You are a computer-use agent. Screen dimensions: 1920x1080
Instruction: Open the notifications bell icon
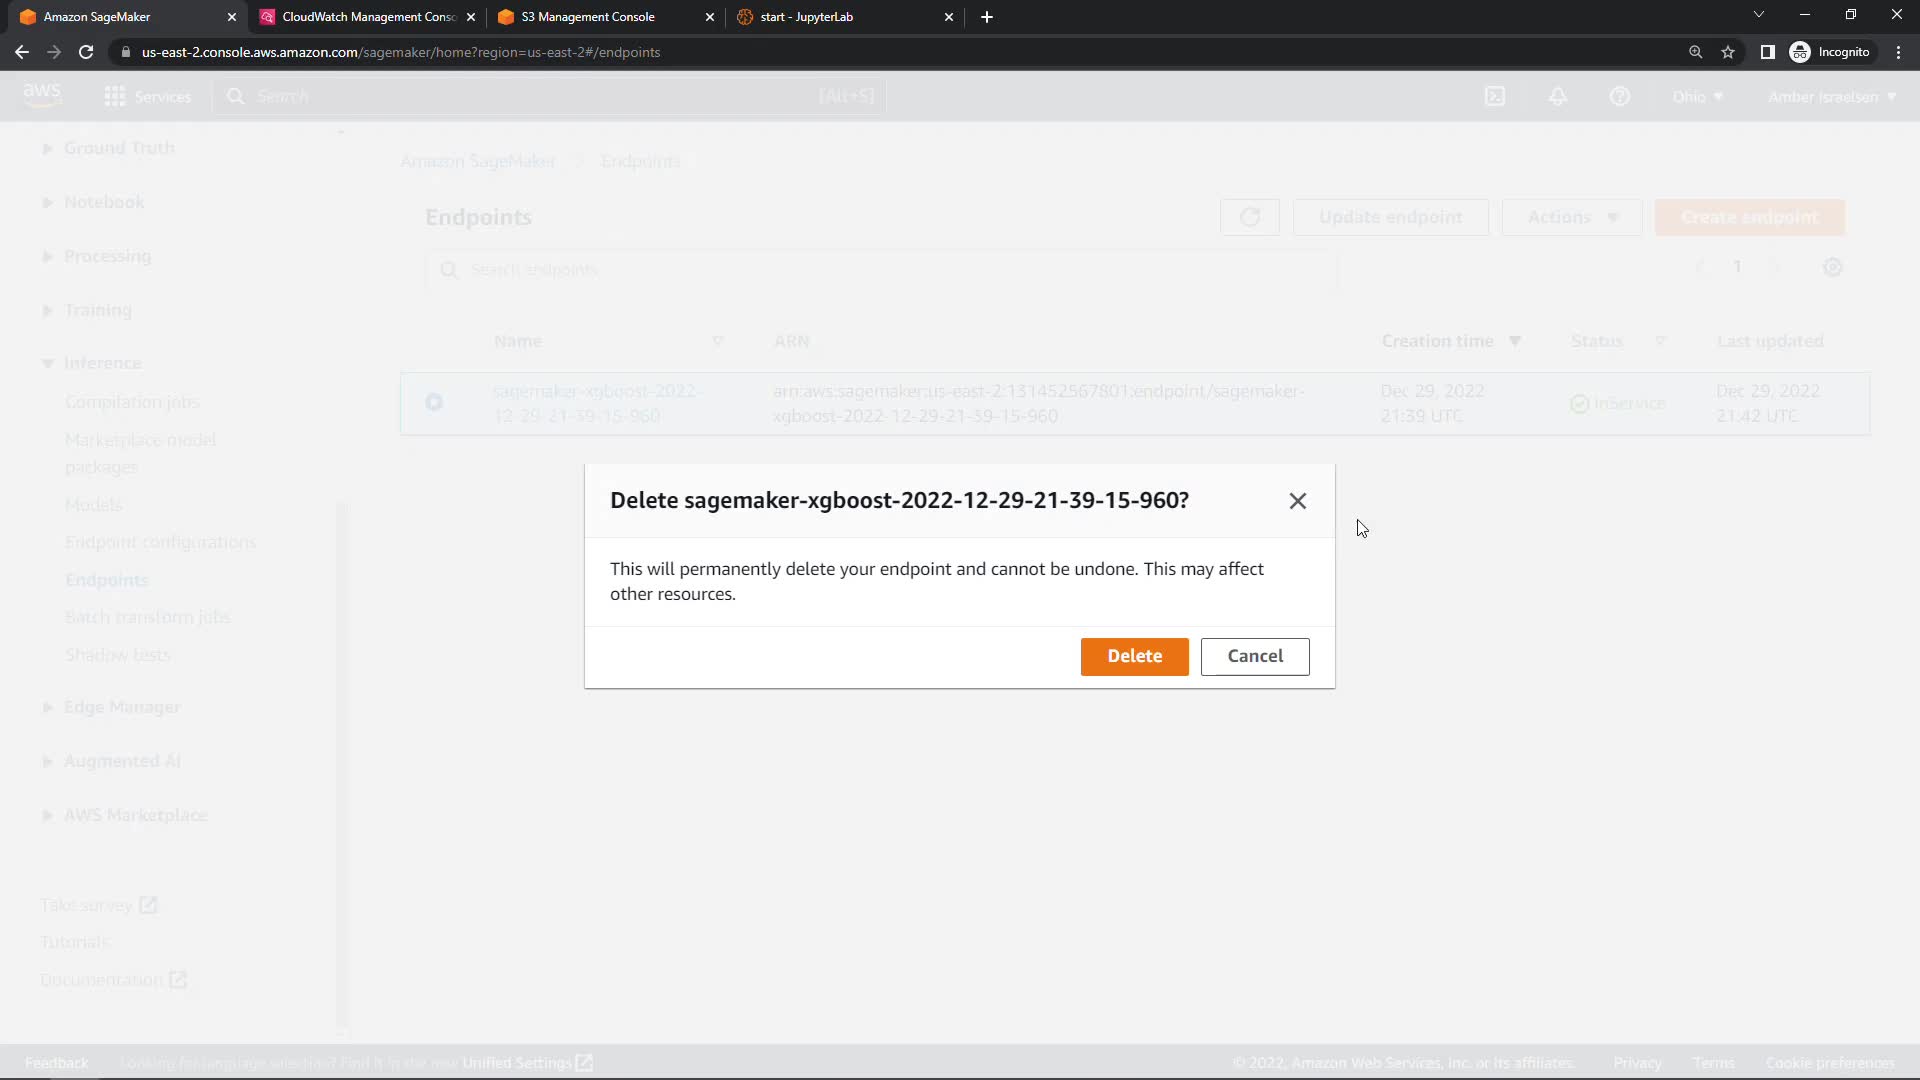1557,97
